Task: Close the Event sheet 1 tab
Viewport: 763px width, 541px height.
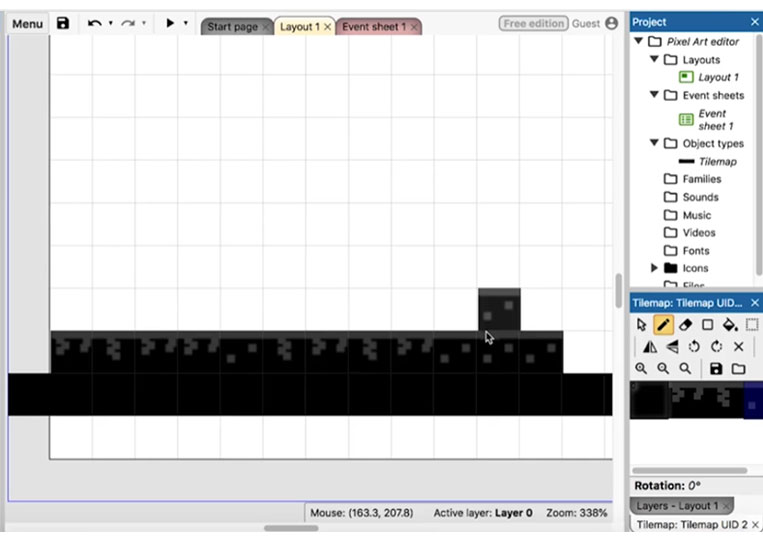Action: pos(414,27)
